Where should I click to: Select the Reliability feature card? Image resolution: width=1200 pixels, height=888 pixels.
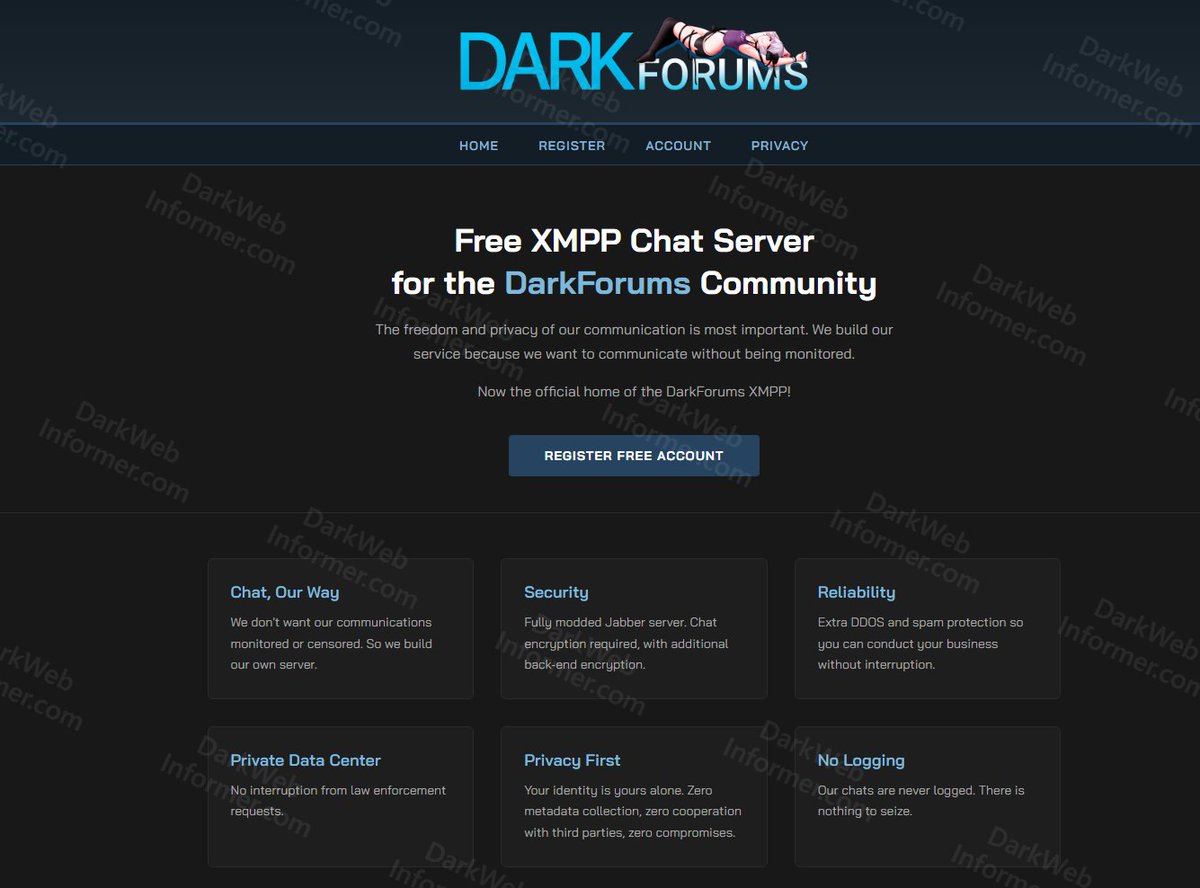click(x=927, y=628)
